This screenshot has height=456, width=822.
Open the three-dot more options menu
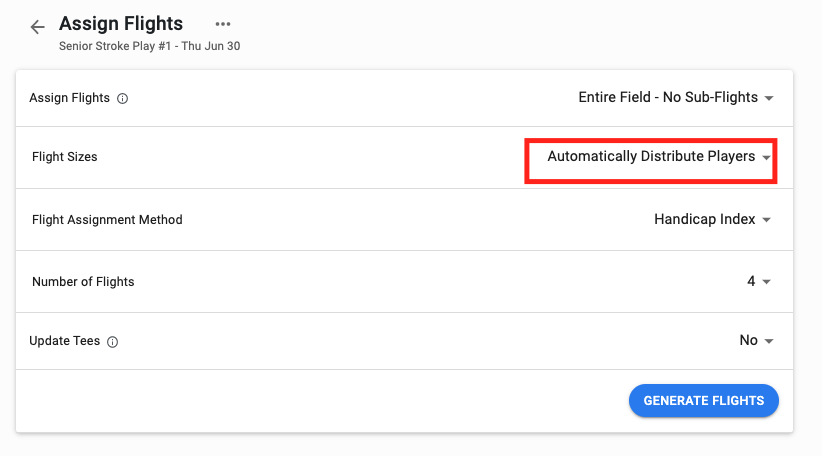(223, 24)
